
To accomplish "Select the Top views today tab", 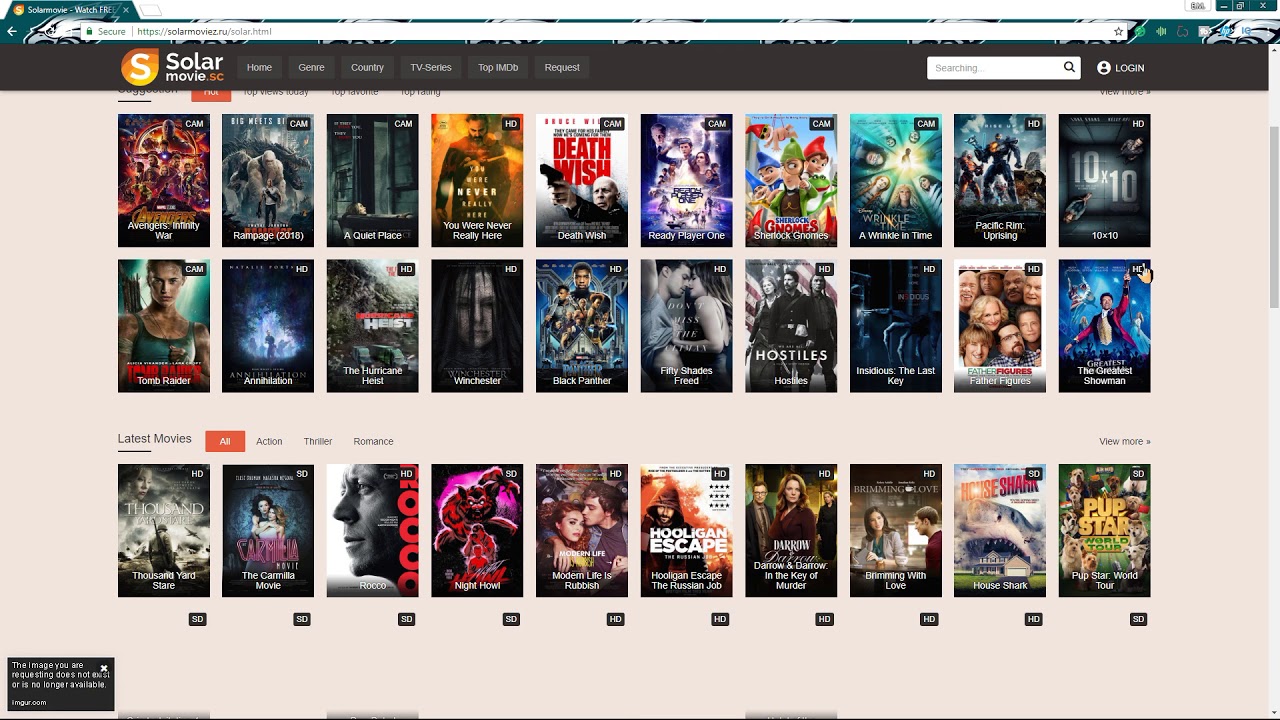I will point(276,92).
